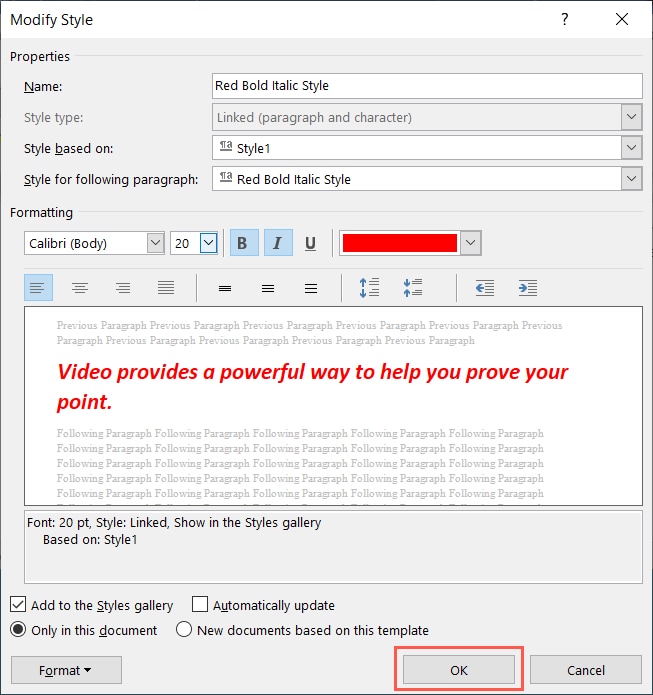
Task: Select Center alignment icon
Action: coord(80,288)
